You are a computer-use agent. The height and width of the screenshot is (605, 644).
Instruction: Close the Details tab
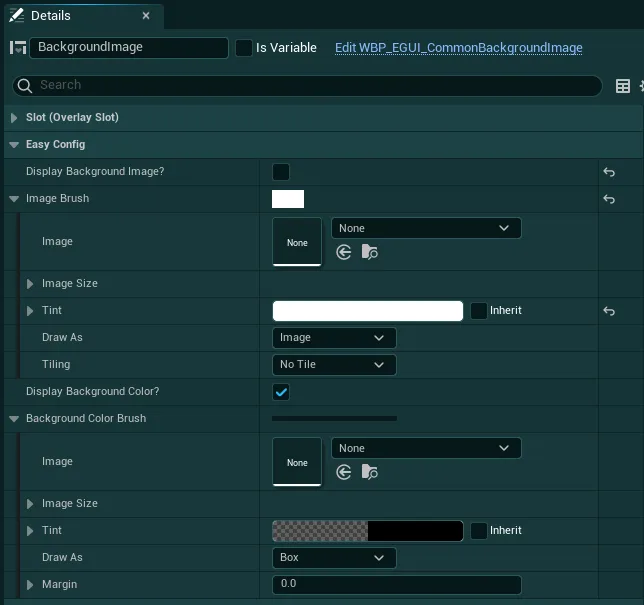click(x=146, y=16)
